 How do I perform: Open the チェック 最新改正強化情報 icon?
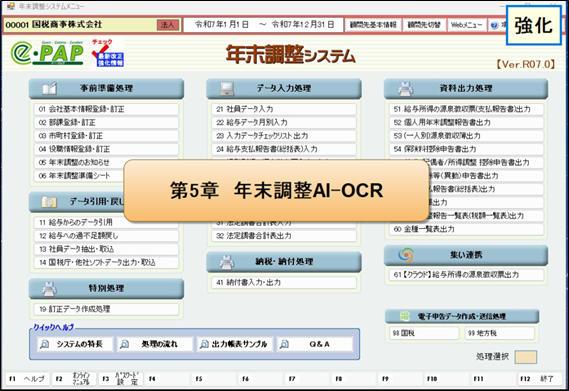pos(107,53)
